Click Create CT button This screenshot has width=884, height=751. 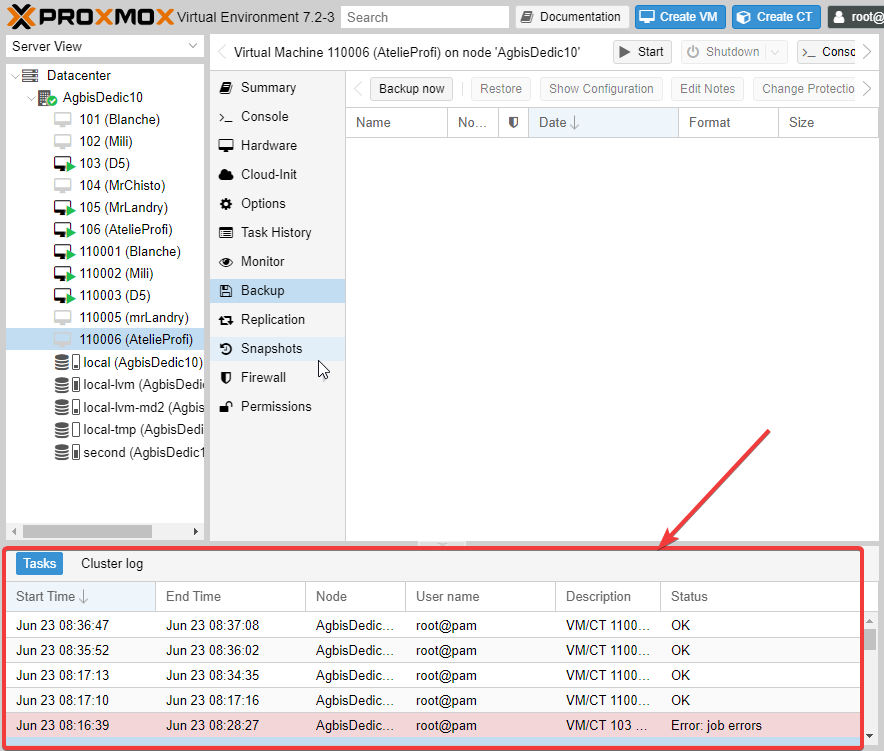(x=776, y=17)
